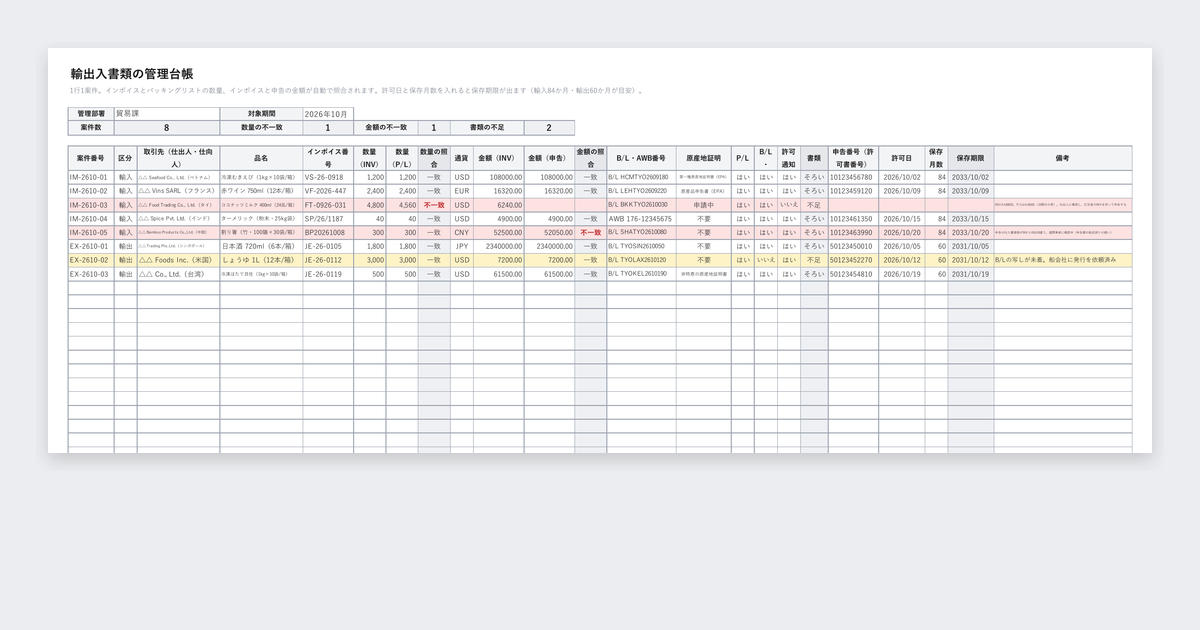The height and width of the screenshot is (630, 1200).
Task: Click the 管理部署 value cell 貿易課
Action: tap(166, 114)
